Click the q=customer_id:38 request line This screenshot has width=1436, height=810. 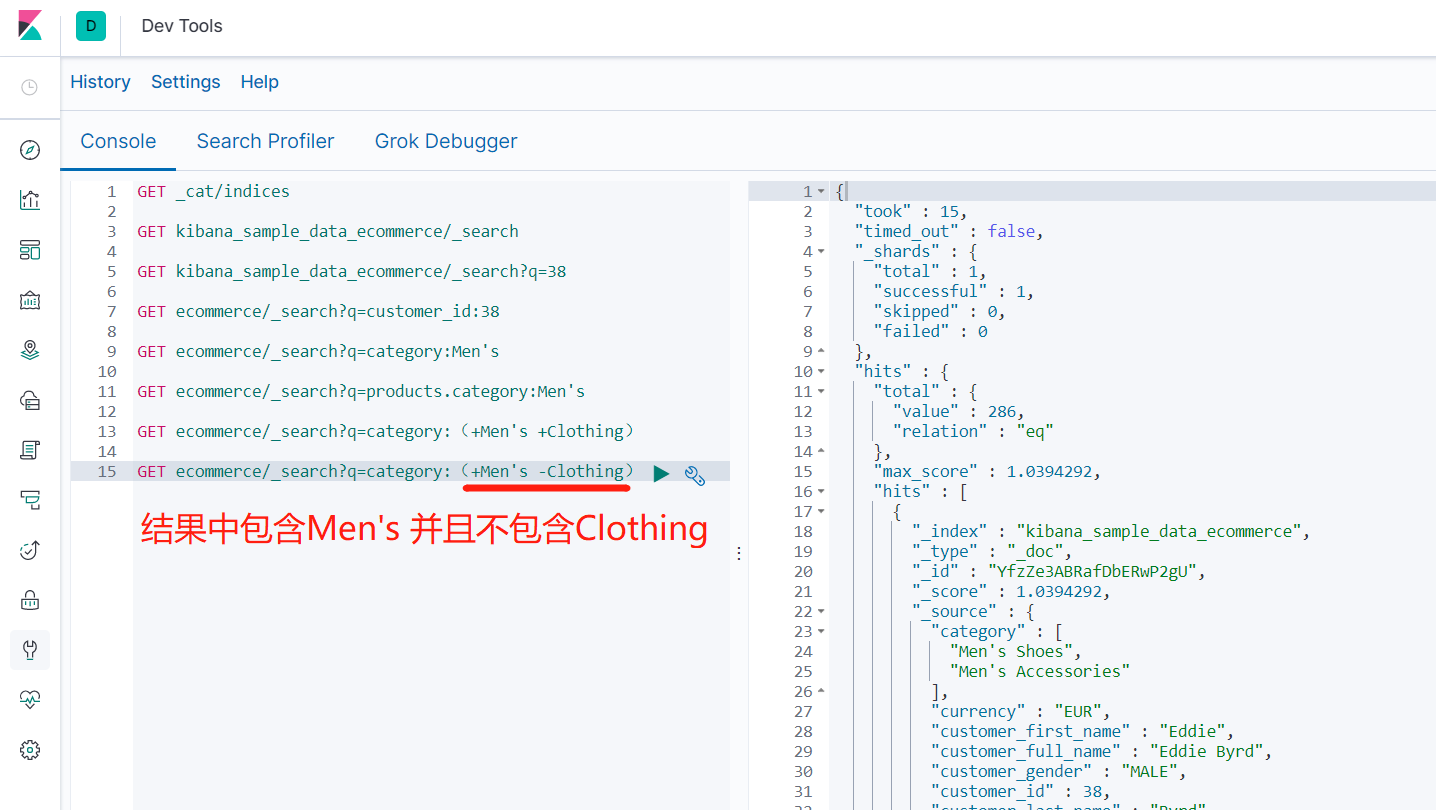pyautogui.click(x=319, y=311)
